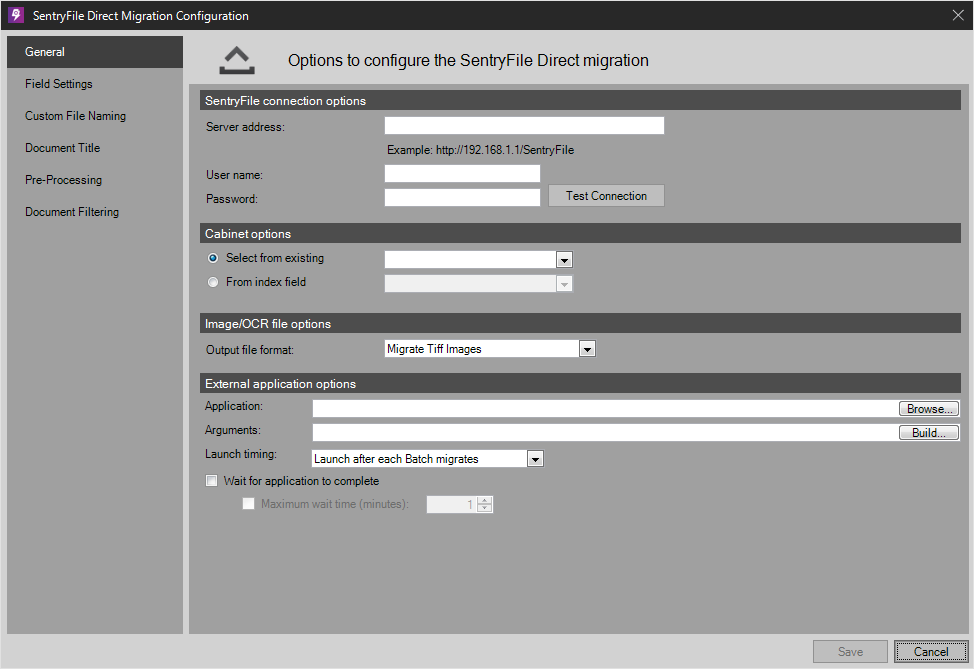Click Build to construct arguments

(x=929, y=433)
